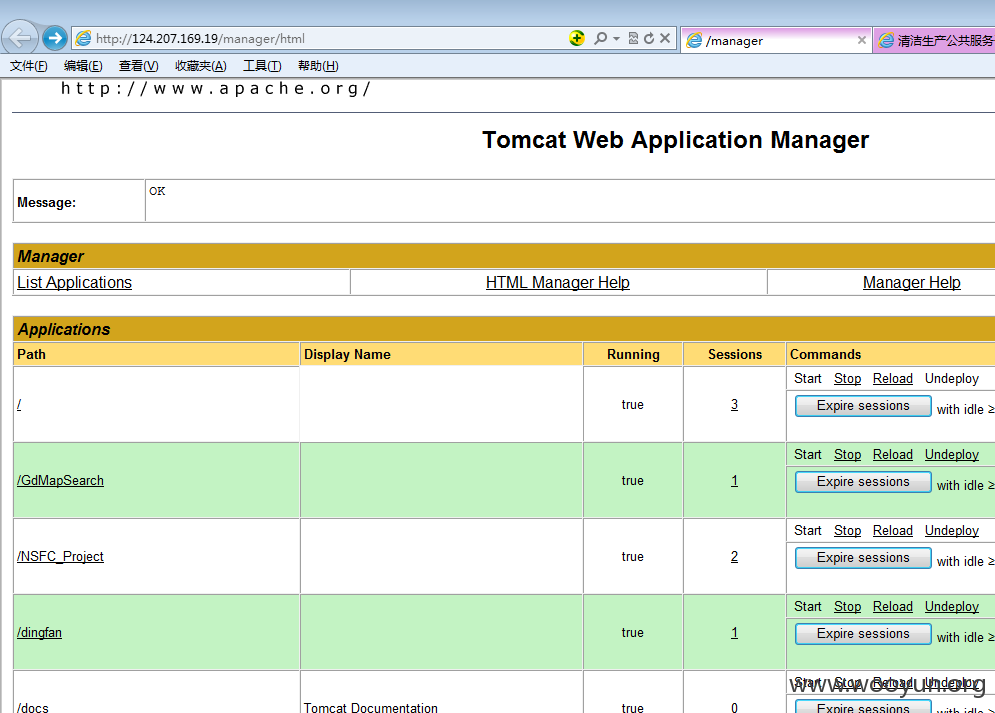Click the Running column header
This screenshot has height=713, width=995.
pyautogui.click(x=633, y=355)
